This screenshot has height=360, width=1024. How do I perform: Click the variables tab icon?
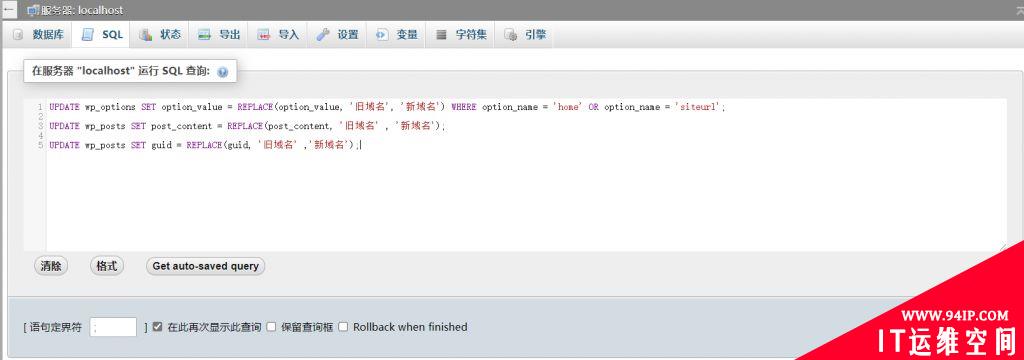(381, 35)
